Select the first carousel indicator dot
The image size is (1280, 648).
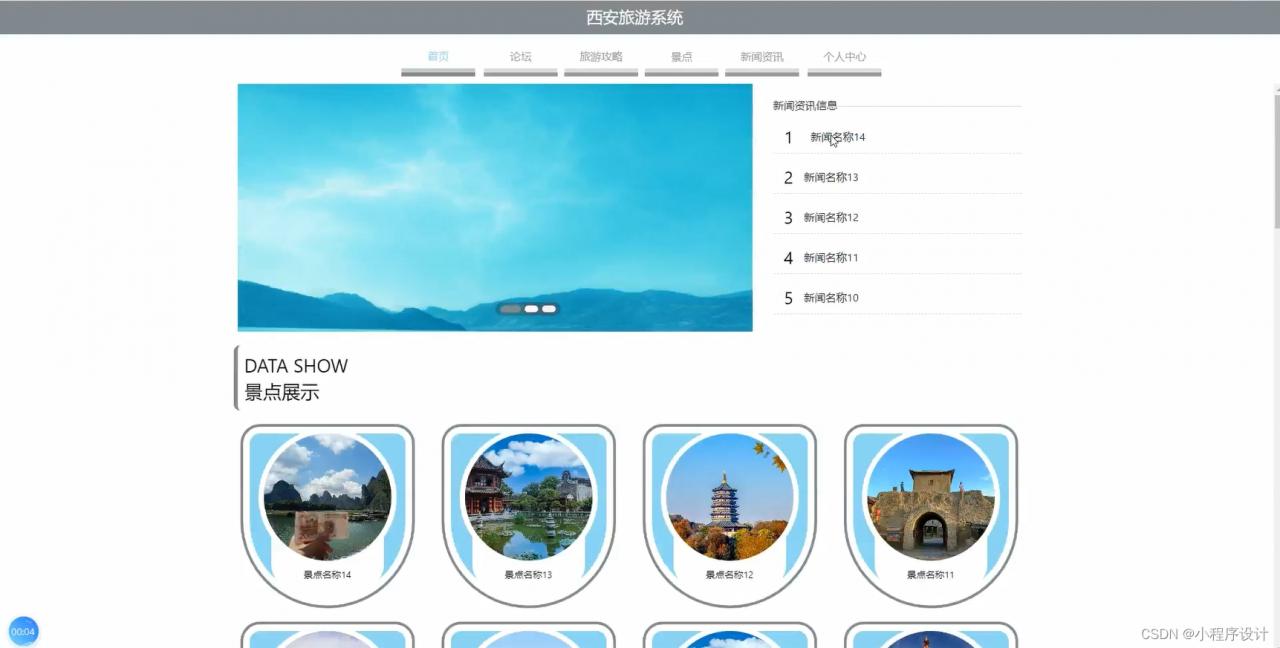512,309
